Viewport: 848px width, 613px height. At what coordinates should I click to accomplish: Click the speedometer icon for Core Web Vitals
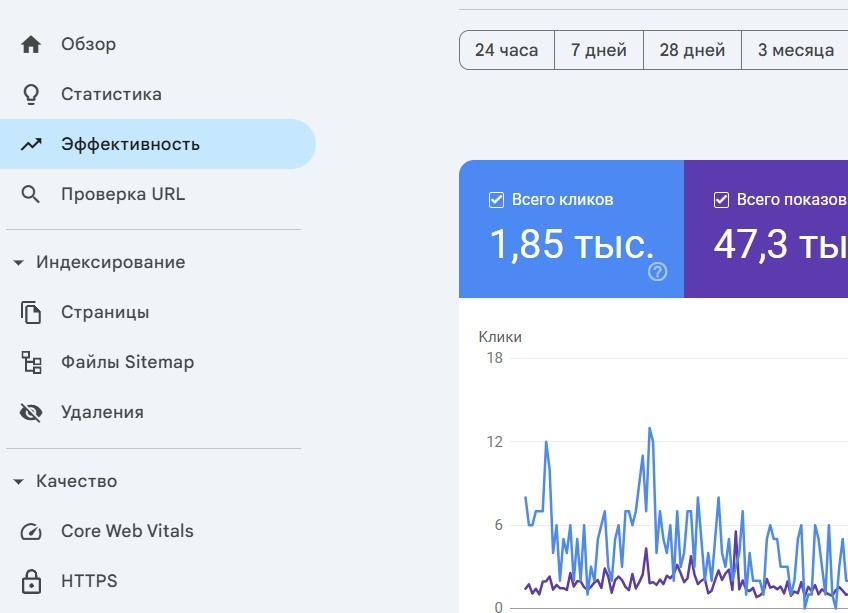(32, 531)
